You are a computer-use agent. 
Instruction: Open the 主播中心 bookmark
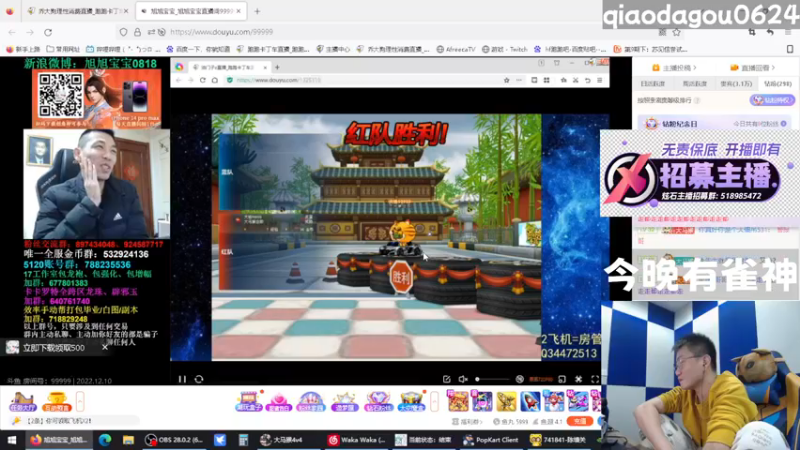coord(333,49)
